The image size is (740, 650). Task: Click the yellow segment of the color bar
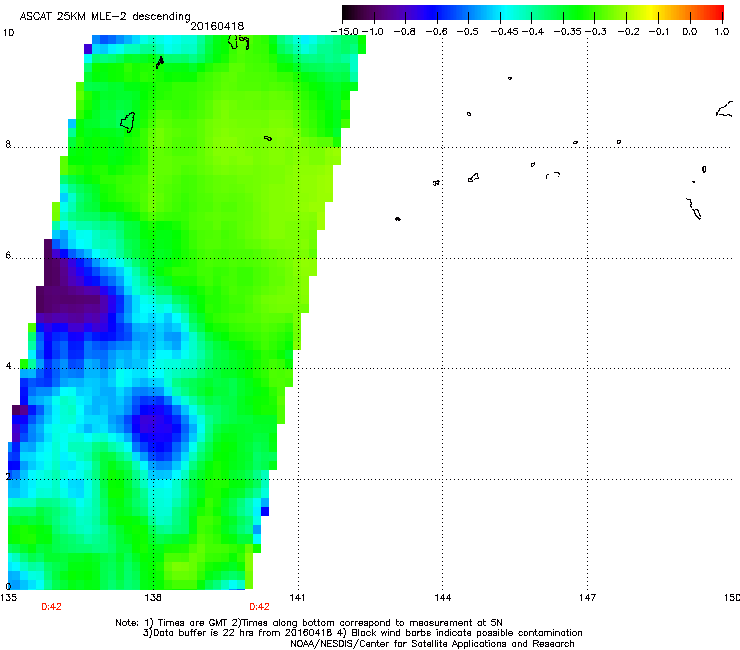(x=653, y=13)
